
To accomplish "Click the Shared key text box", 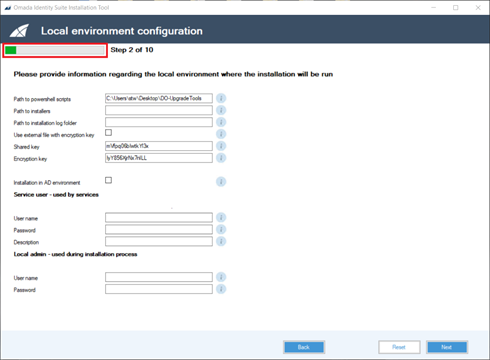I will (159, 146).
